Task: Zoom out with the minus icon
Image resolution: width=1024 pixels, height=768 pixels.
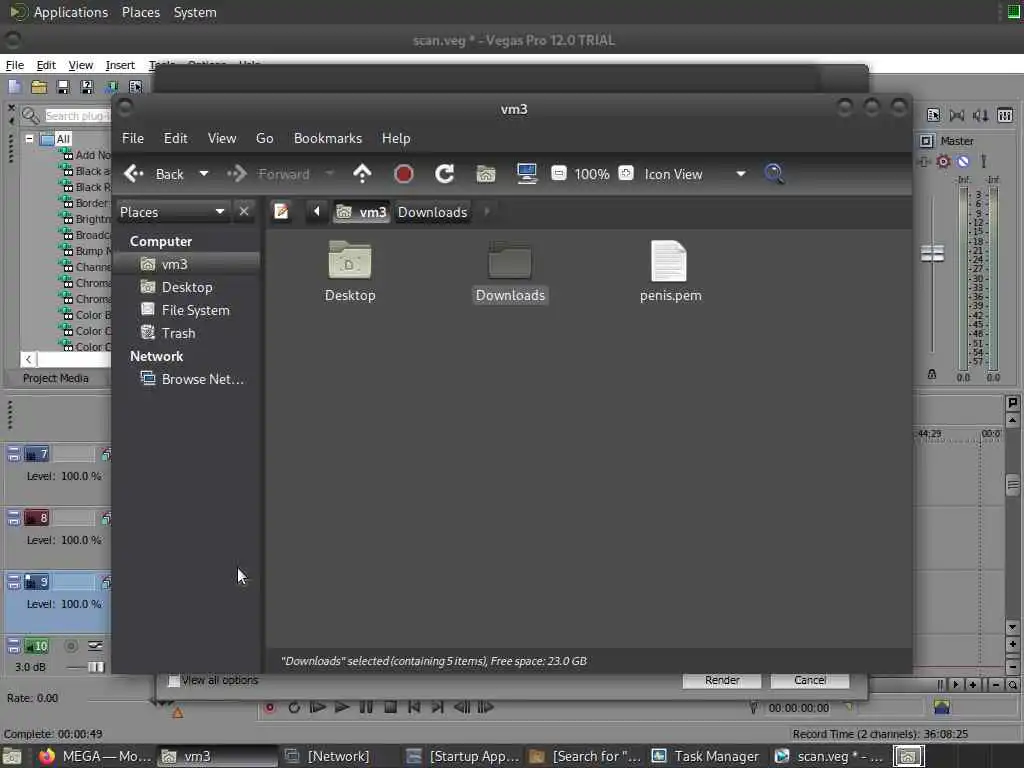Action: (558, 173)
